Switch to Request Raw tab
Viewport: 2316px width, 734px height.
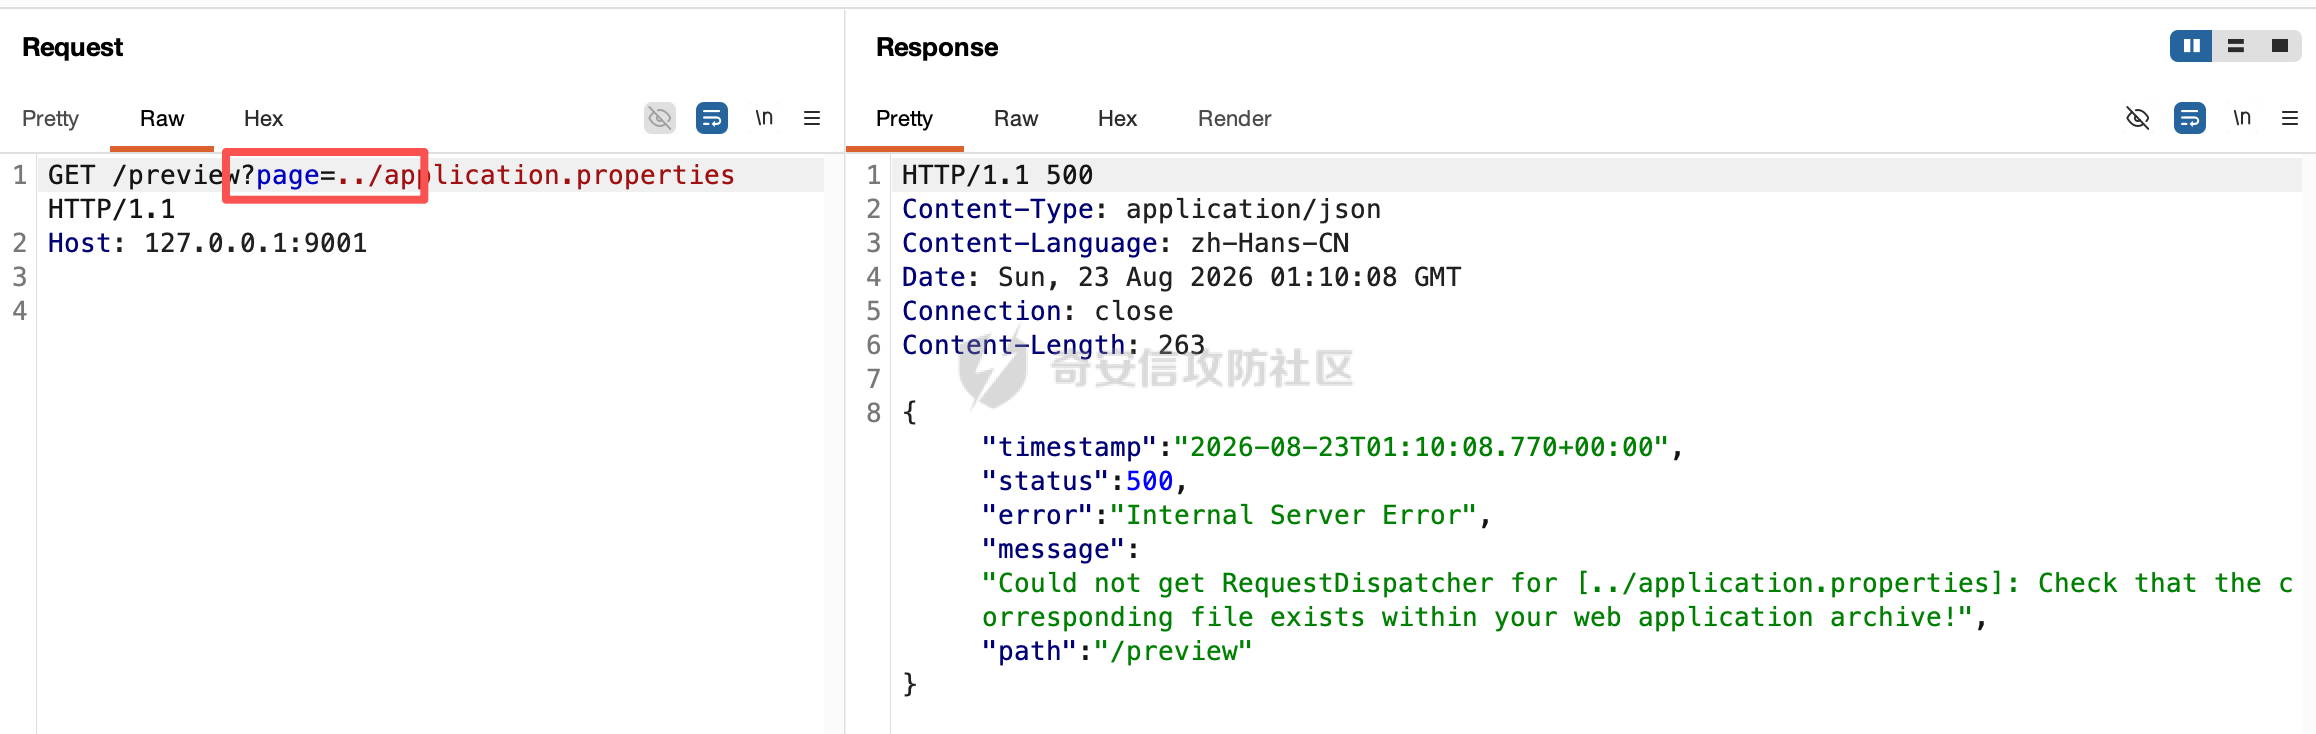pos(162,118)
